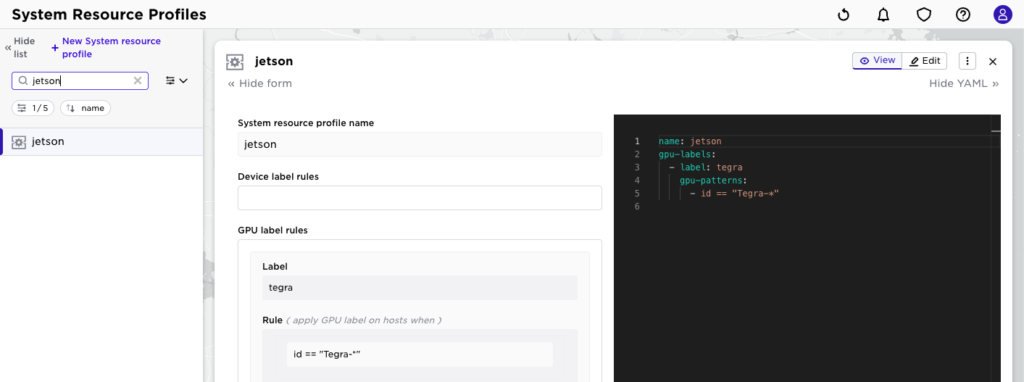
Task: Open the notifications bell
Action: (x=884, y=14)
